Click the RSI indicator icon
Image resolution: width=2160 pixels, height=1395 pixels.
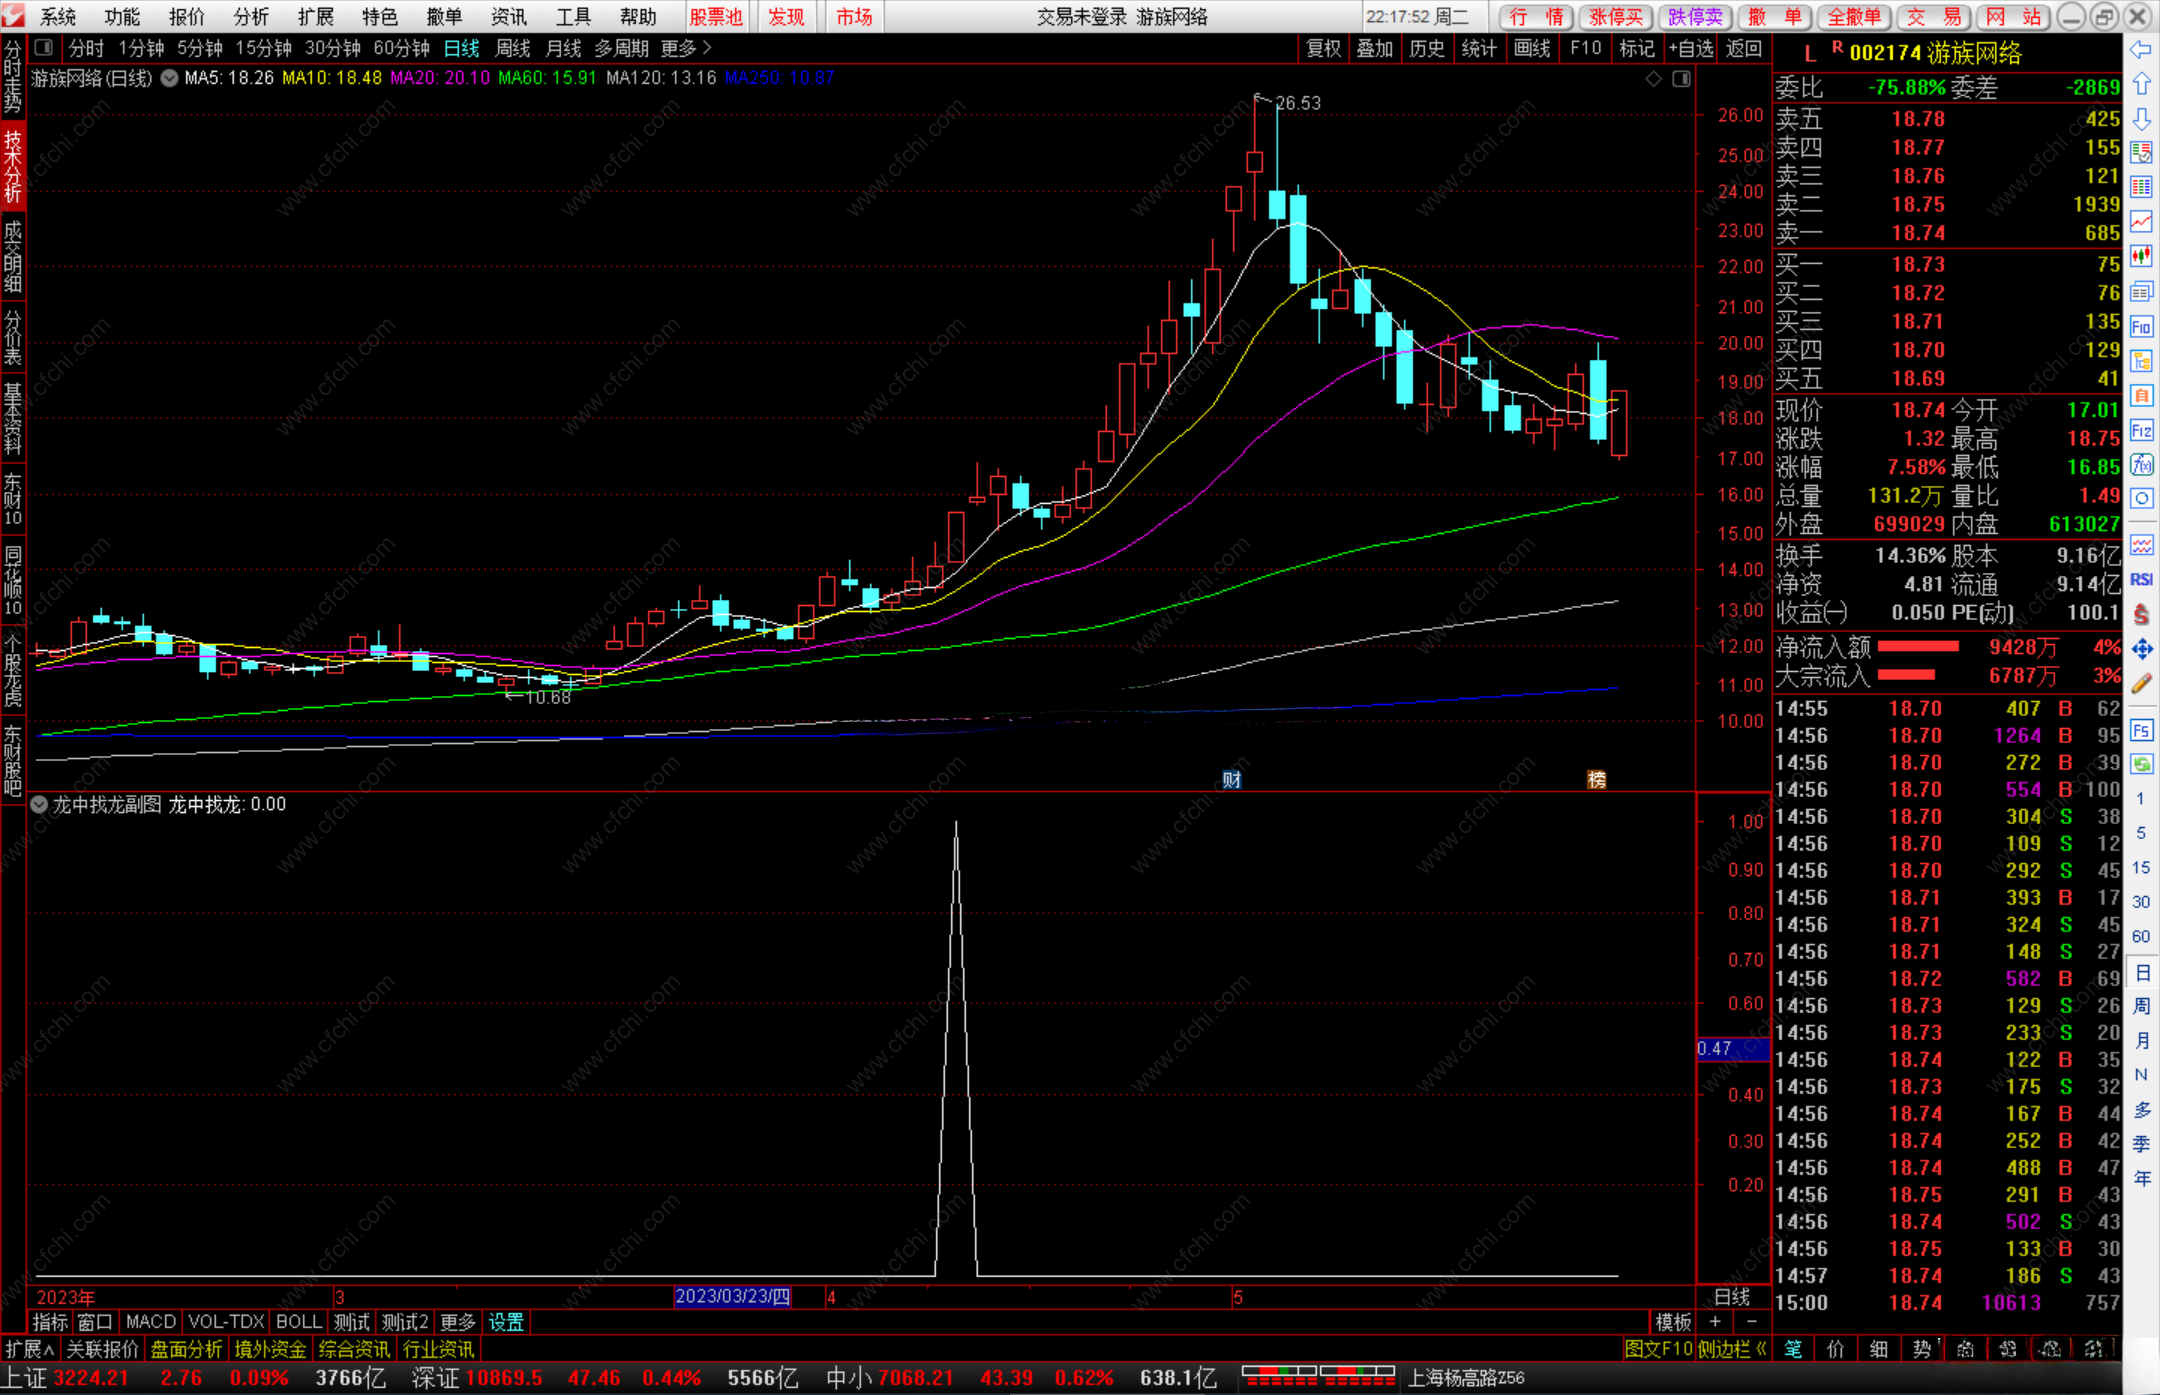click(x=2141, y=580)
